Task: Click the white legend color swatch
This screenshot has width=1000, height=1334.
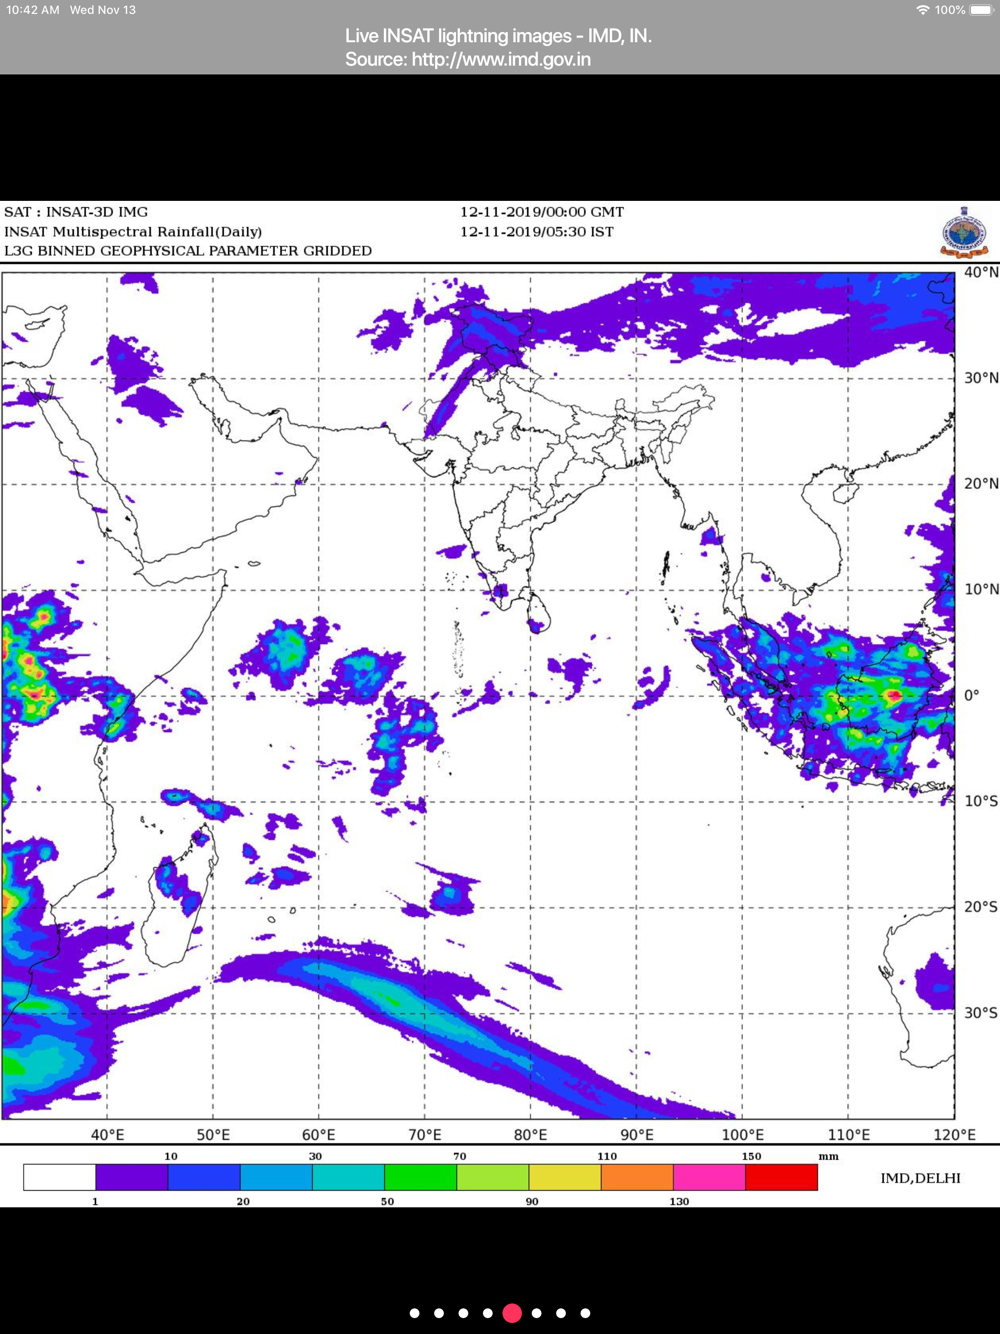Action: (60, 1177)
